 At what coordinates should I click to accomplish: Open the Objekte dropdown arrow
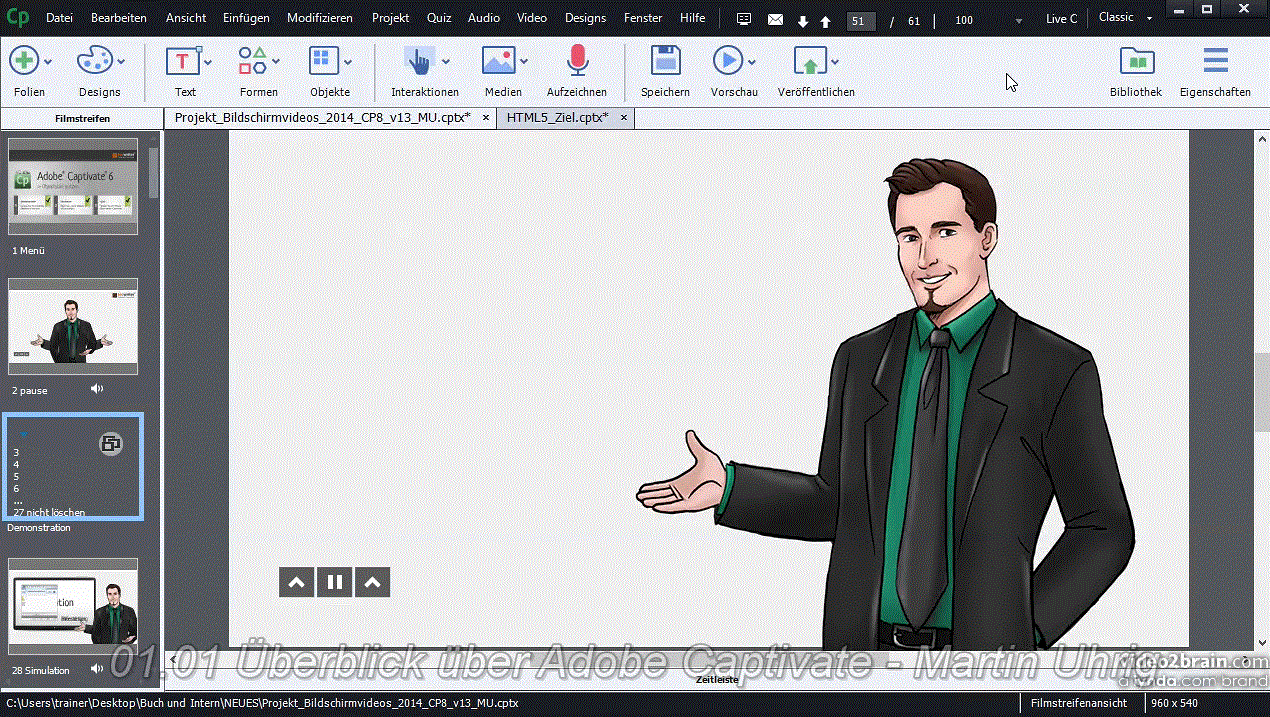348,62
